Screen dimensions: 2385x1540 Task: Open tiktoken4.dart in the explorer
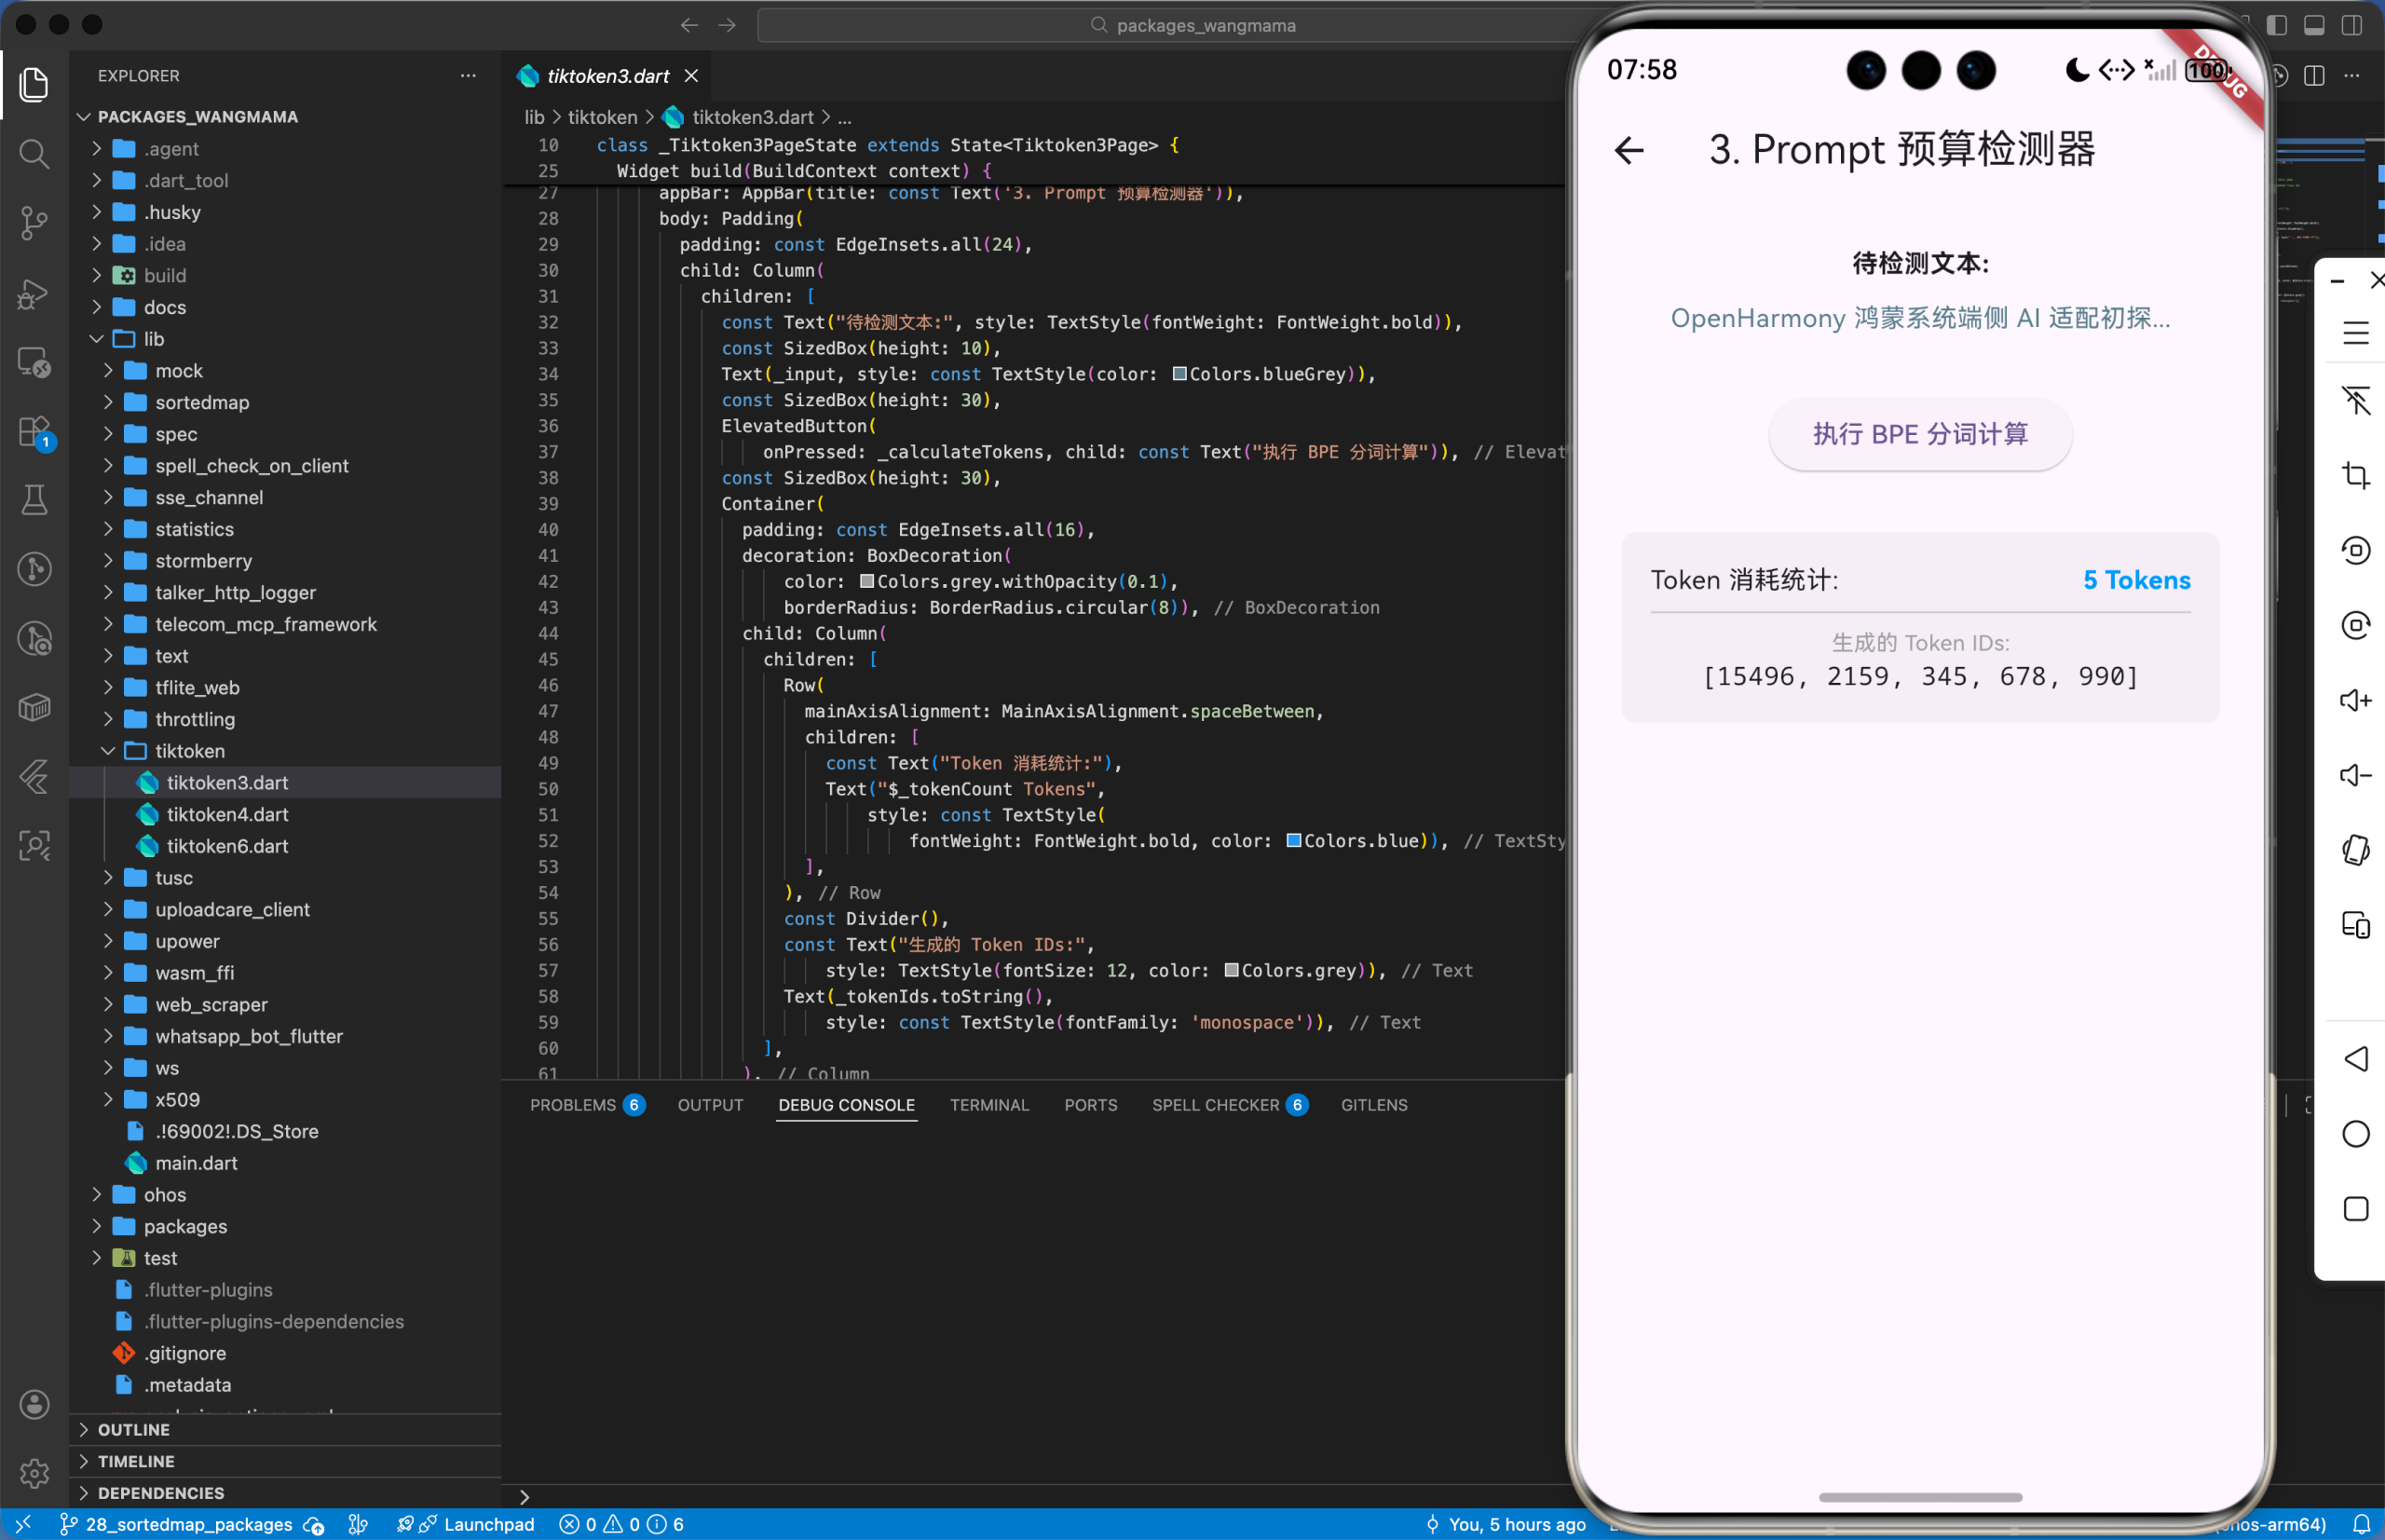point(227,814)
